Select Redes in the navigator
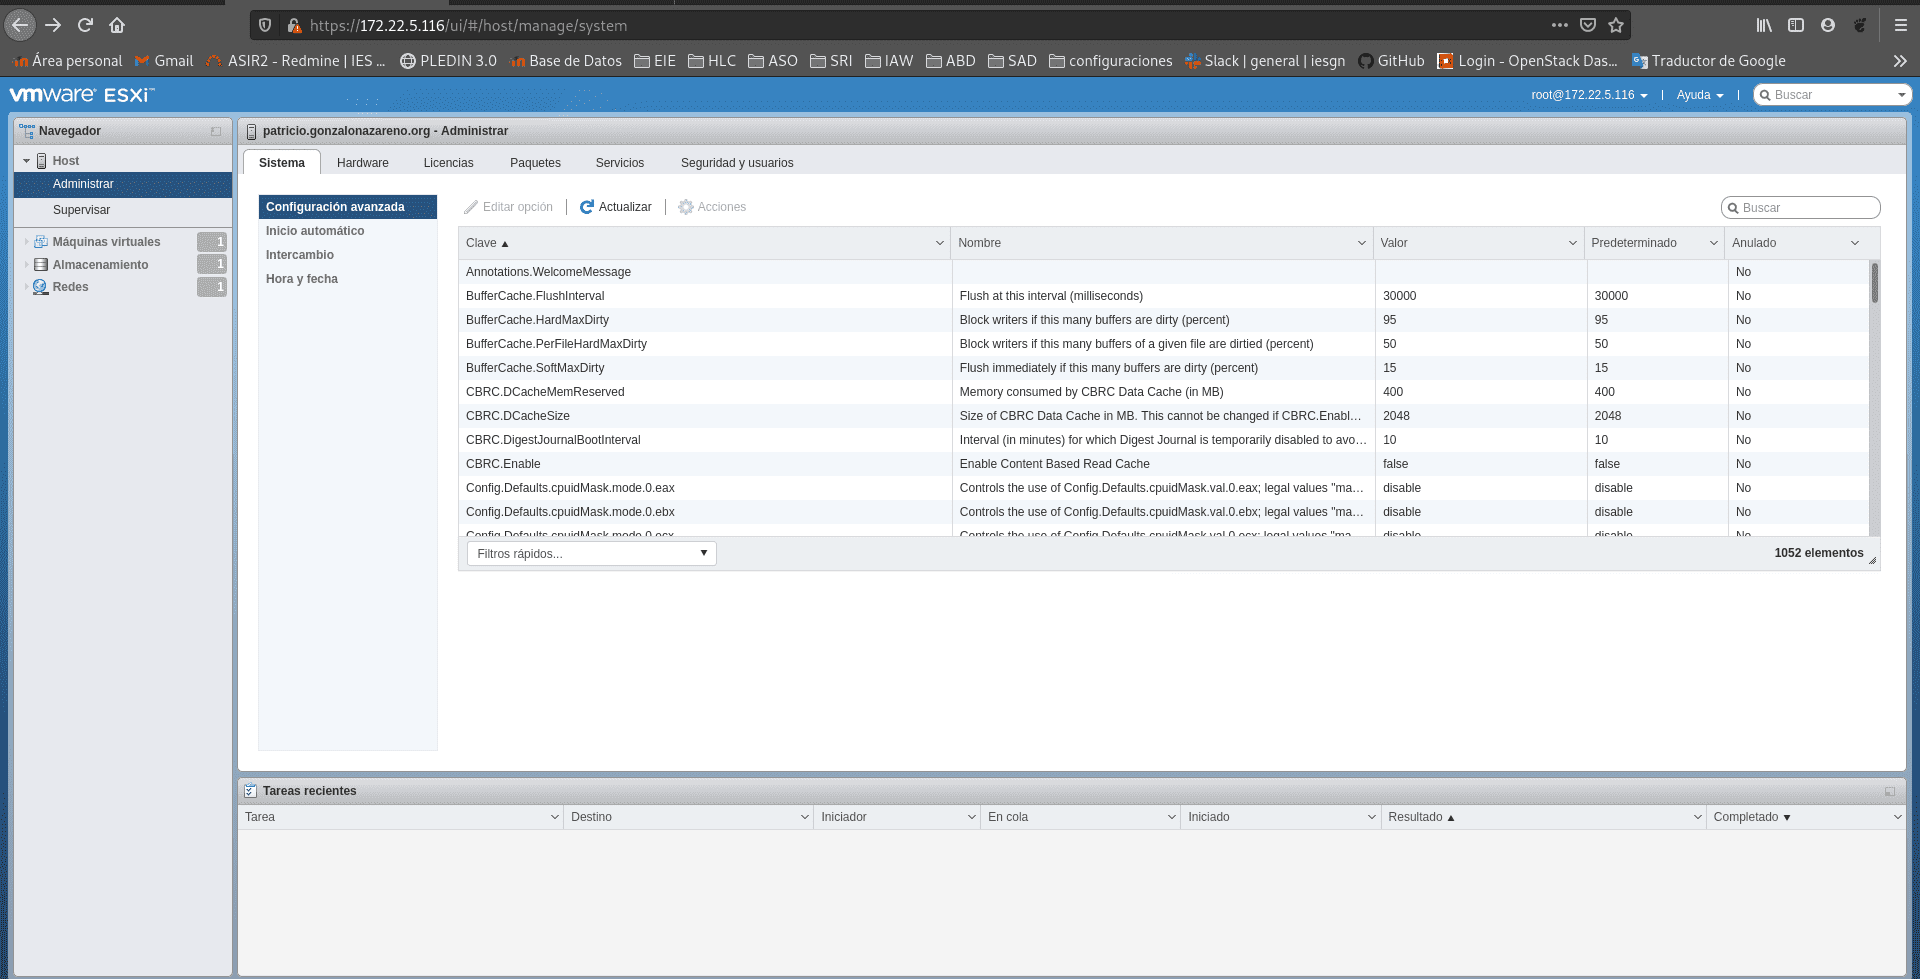This screenshot has width=1920, height=979. click(70, 287)
